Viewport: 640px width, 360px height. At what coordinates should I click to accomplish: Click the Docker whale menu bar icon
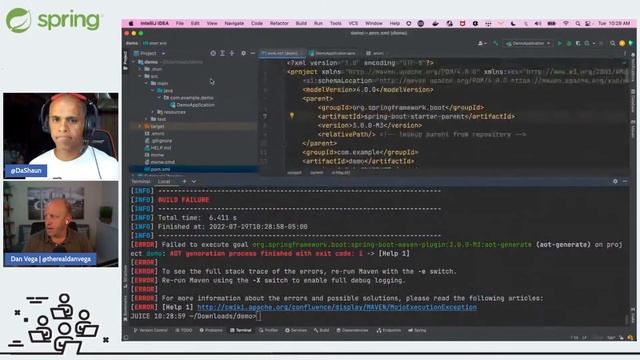pos(436,24)
